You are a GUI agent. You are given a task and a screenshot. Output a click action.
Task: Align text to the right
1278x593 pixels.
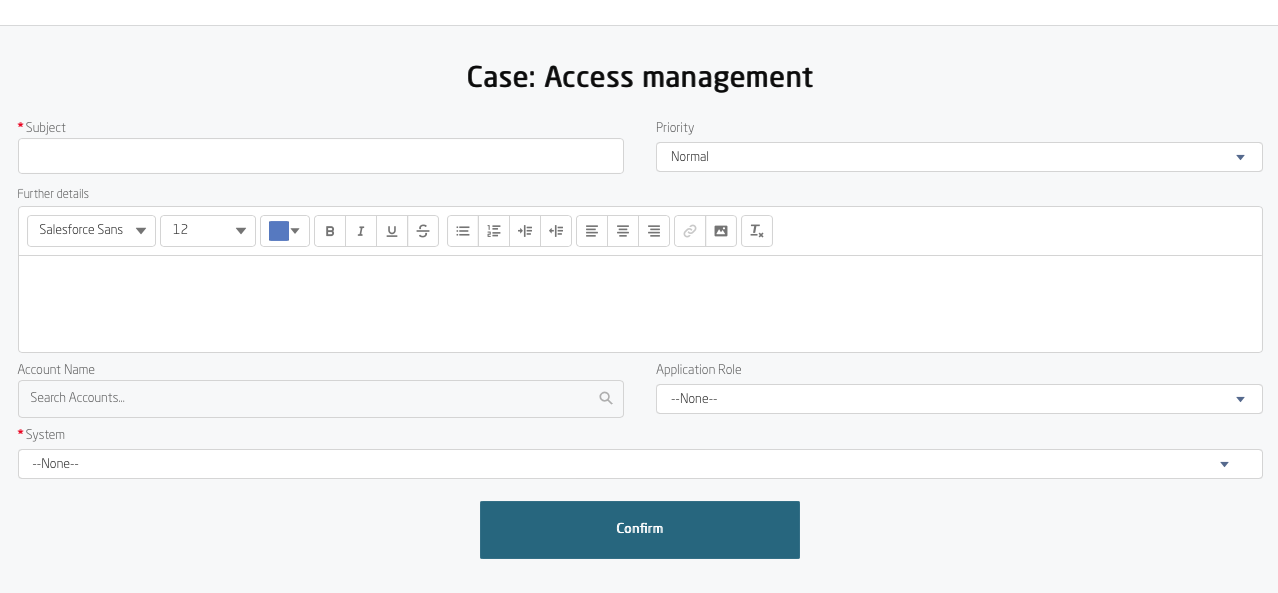point(654,231)
